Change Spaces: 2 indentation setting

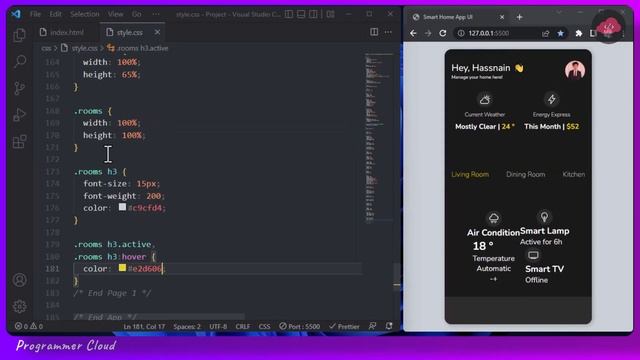[x=187, y=327]
